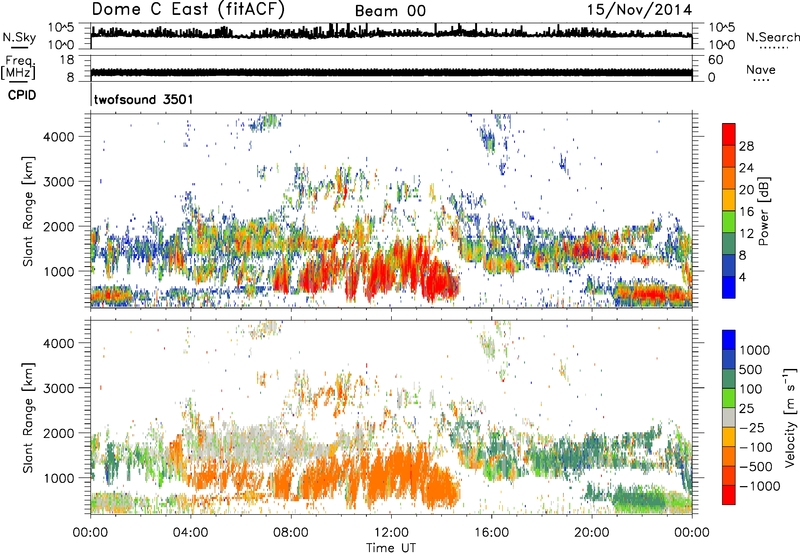The image size is (800, 554).
Task: Click the '20:00' time tick label
Action: (591, 533)
